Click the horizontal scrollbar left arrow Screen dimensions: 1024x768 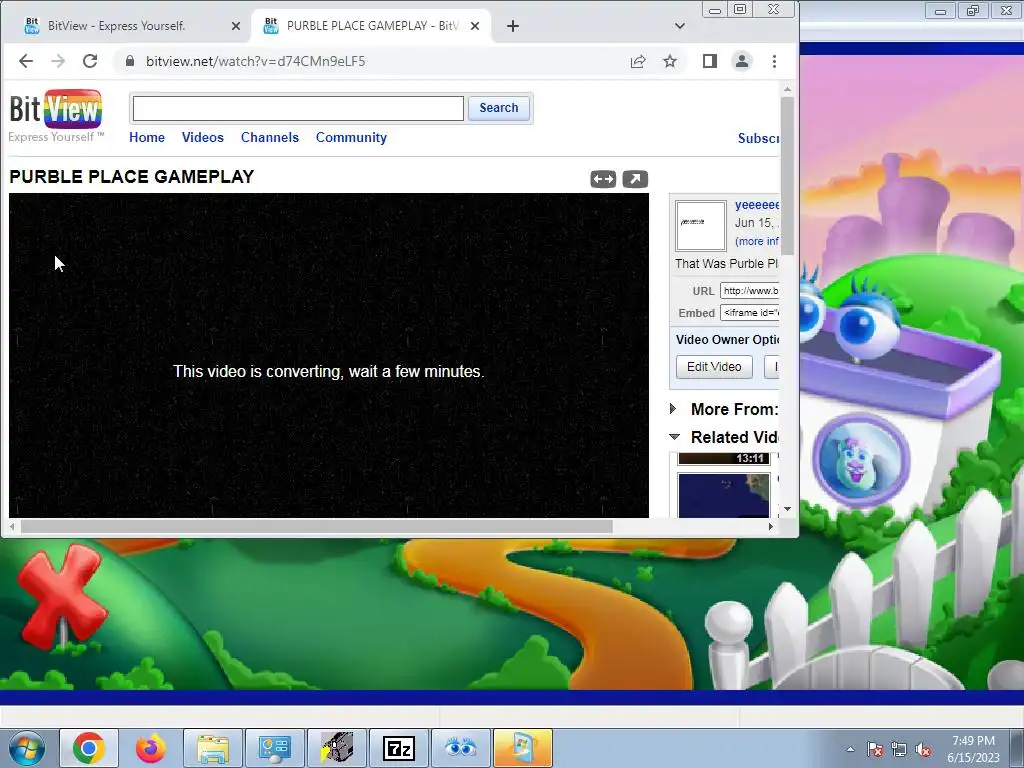point(12,526)
